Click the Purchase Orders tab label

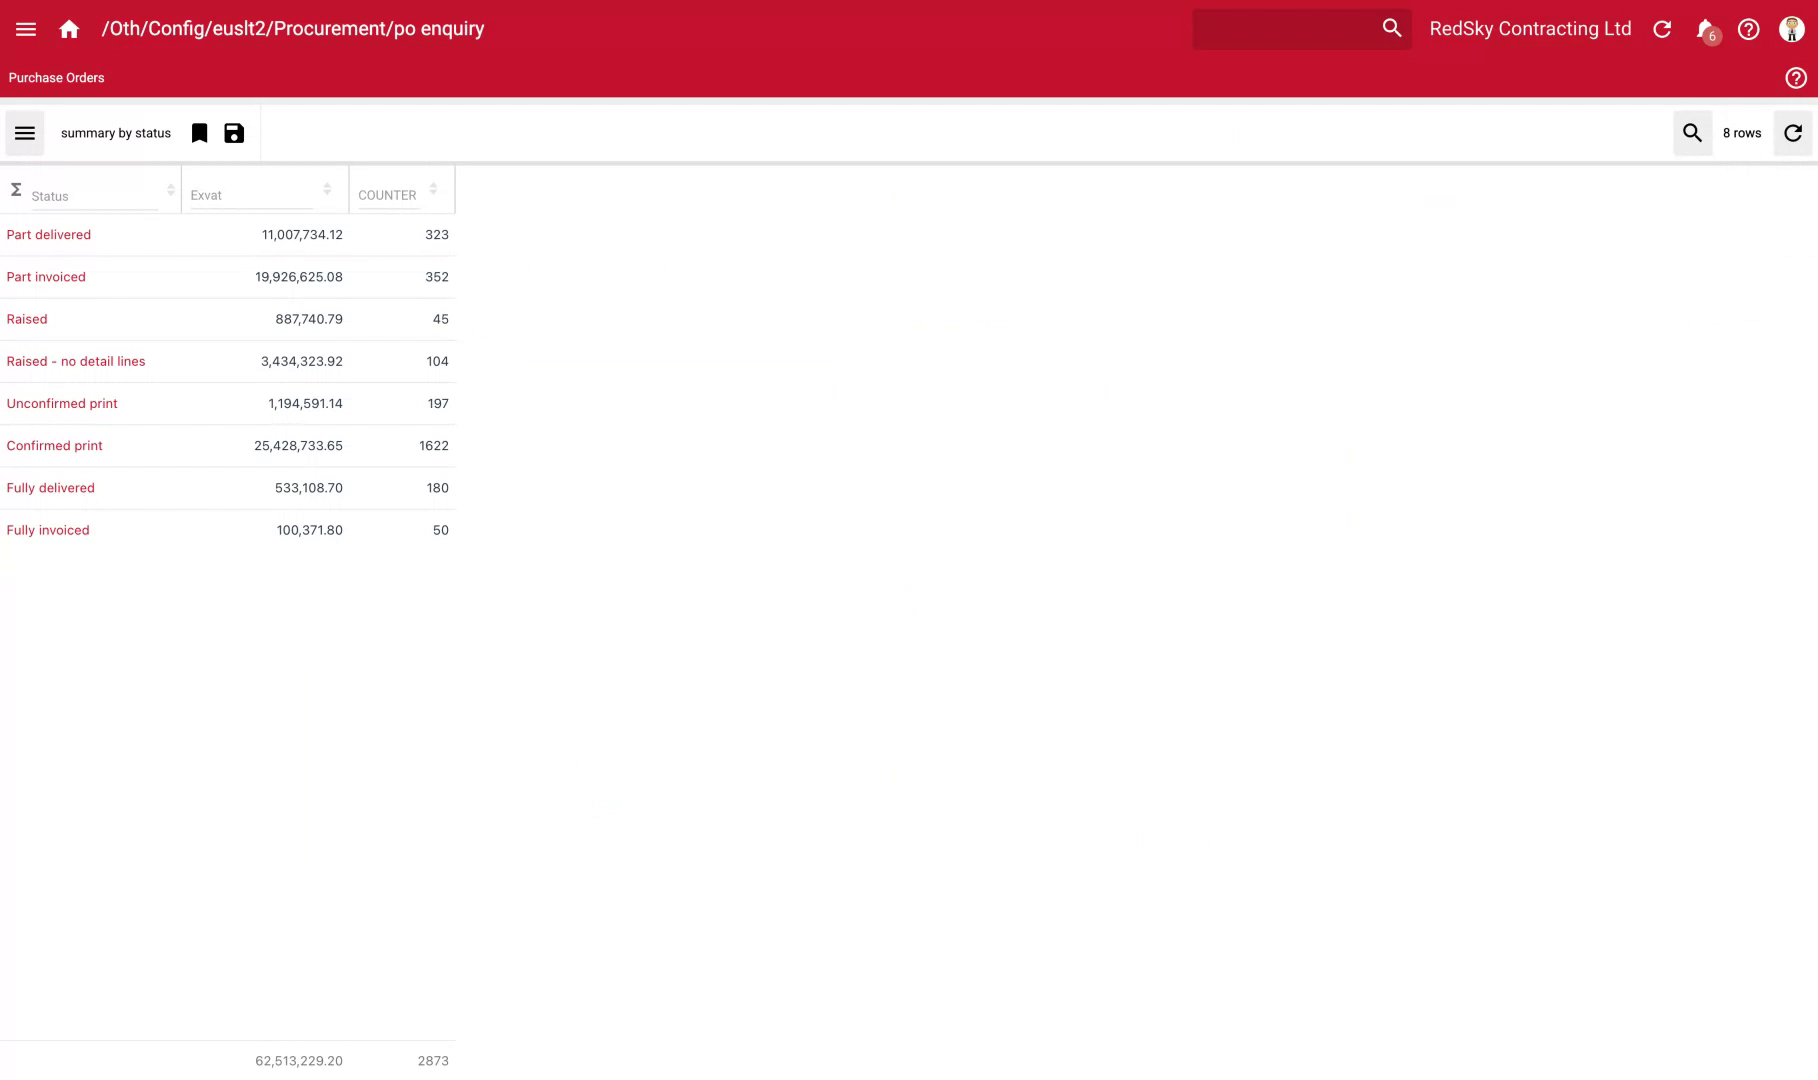pyautogui.click(x=56, y=77)
